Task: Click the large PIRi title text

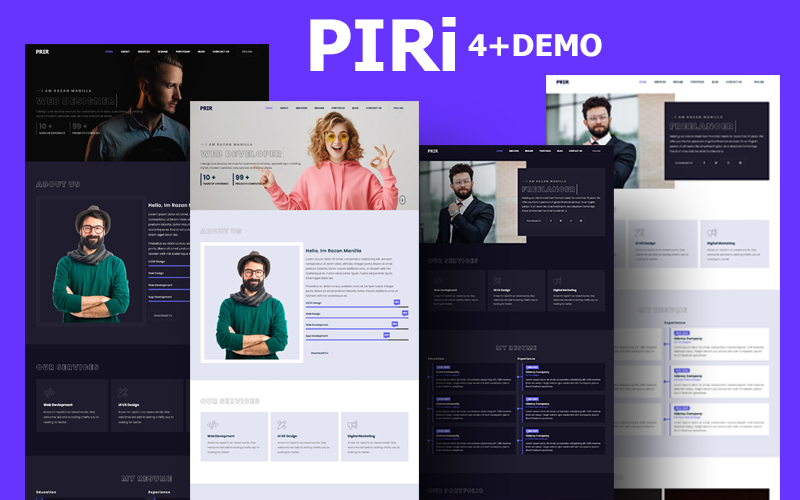Action: point(383,46)
